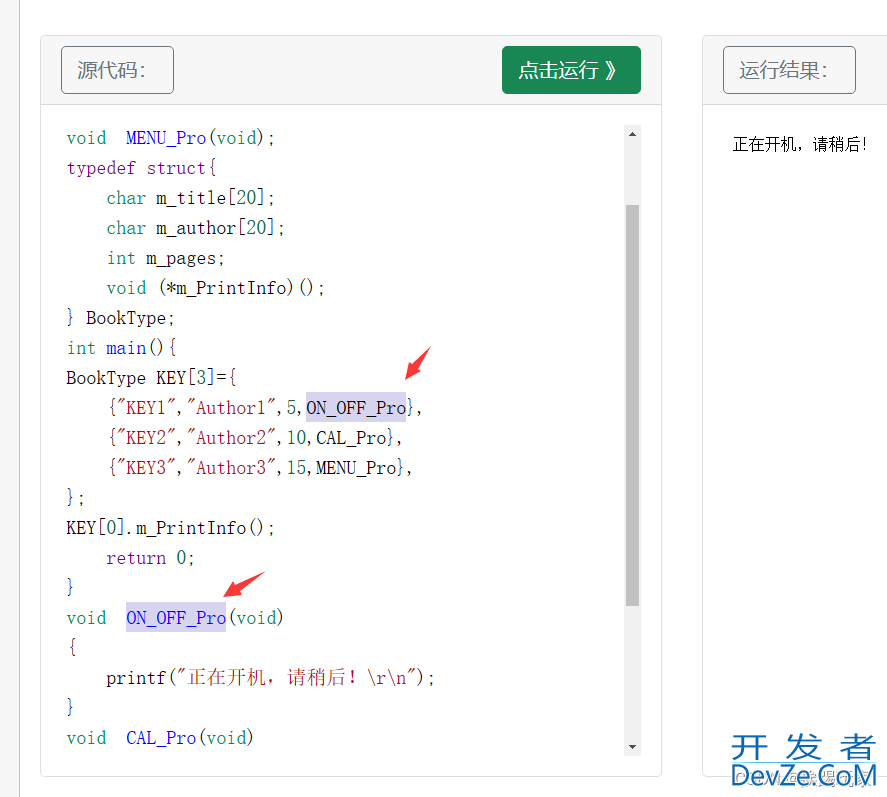The height and width of the screenshot is (797, 887).
Task: Click MENU_Pro in the KEY3 initializer row
Action: click(x=356, y=467)
